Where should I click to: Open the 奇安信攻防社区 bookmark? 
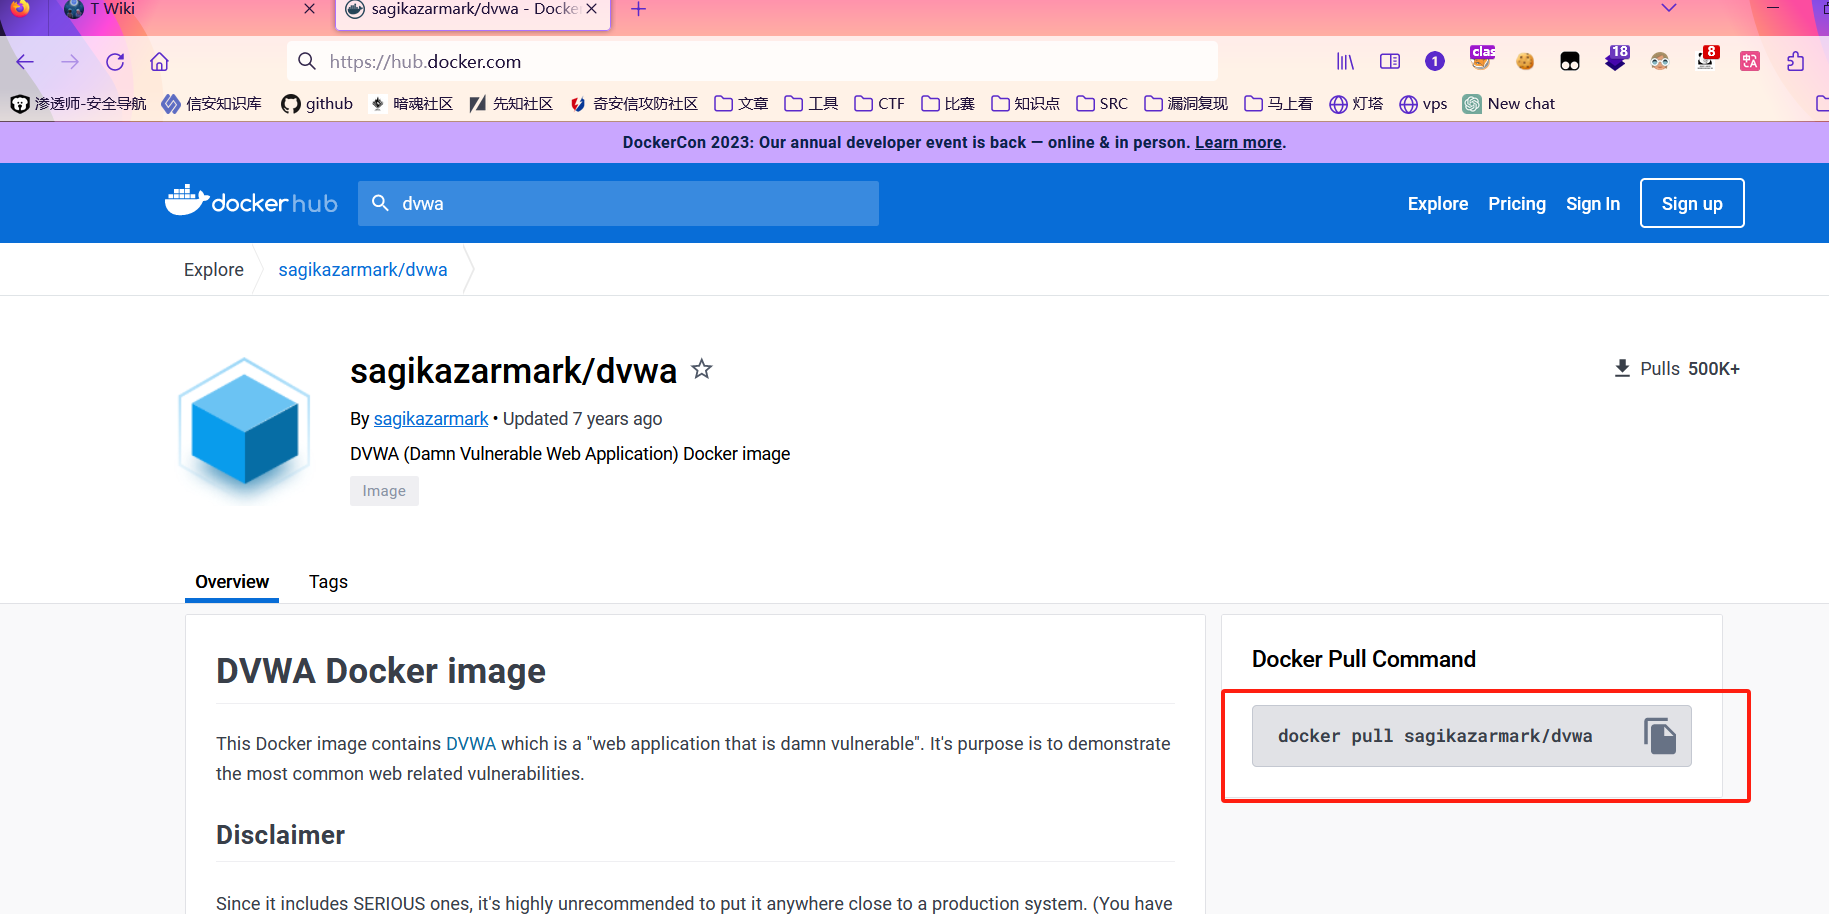pyautogui.click(x=634, y=104)
